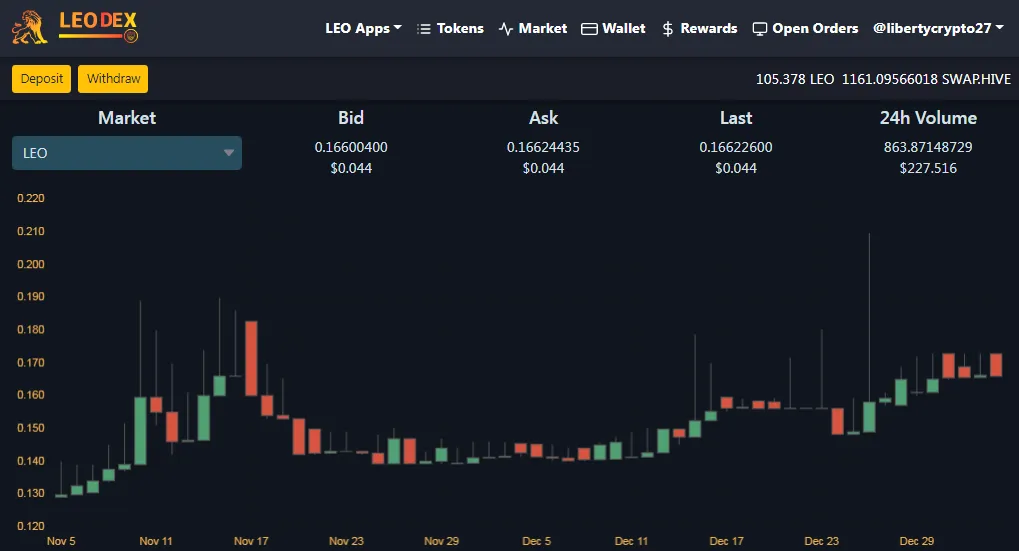Click the 0.170 price axis label
The width and height of the screenshot is (1019, 551).
point(31,363)
